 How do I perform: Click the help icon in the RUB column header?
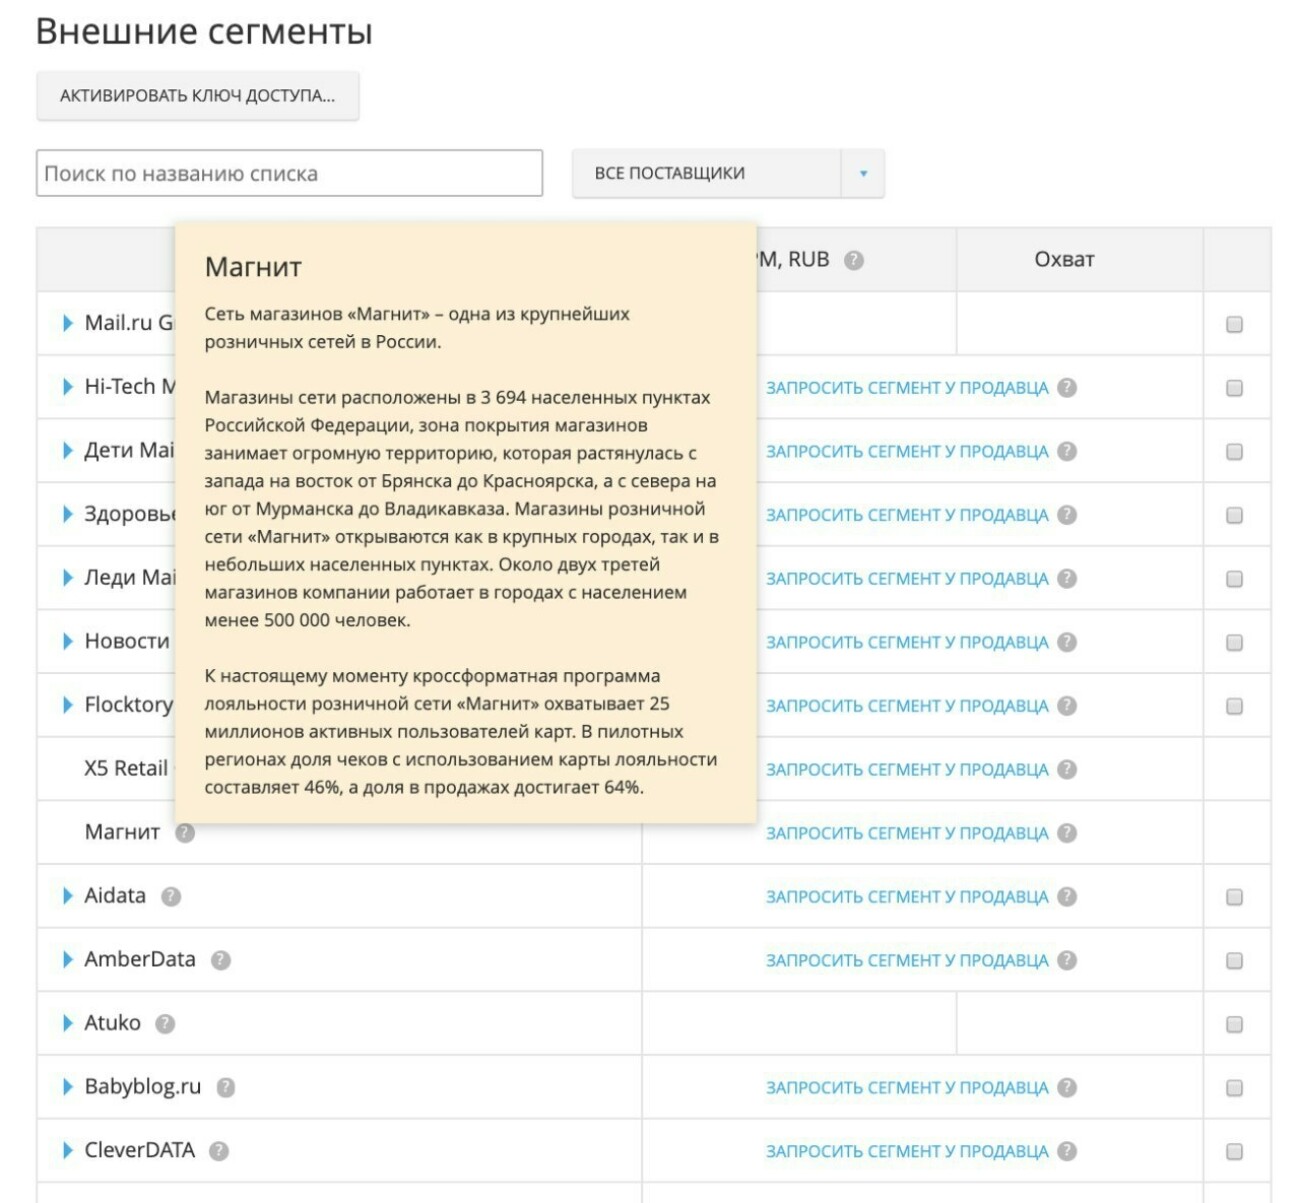(853, 260)
